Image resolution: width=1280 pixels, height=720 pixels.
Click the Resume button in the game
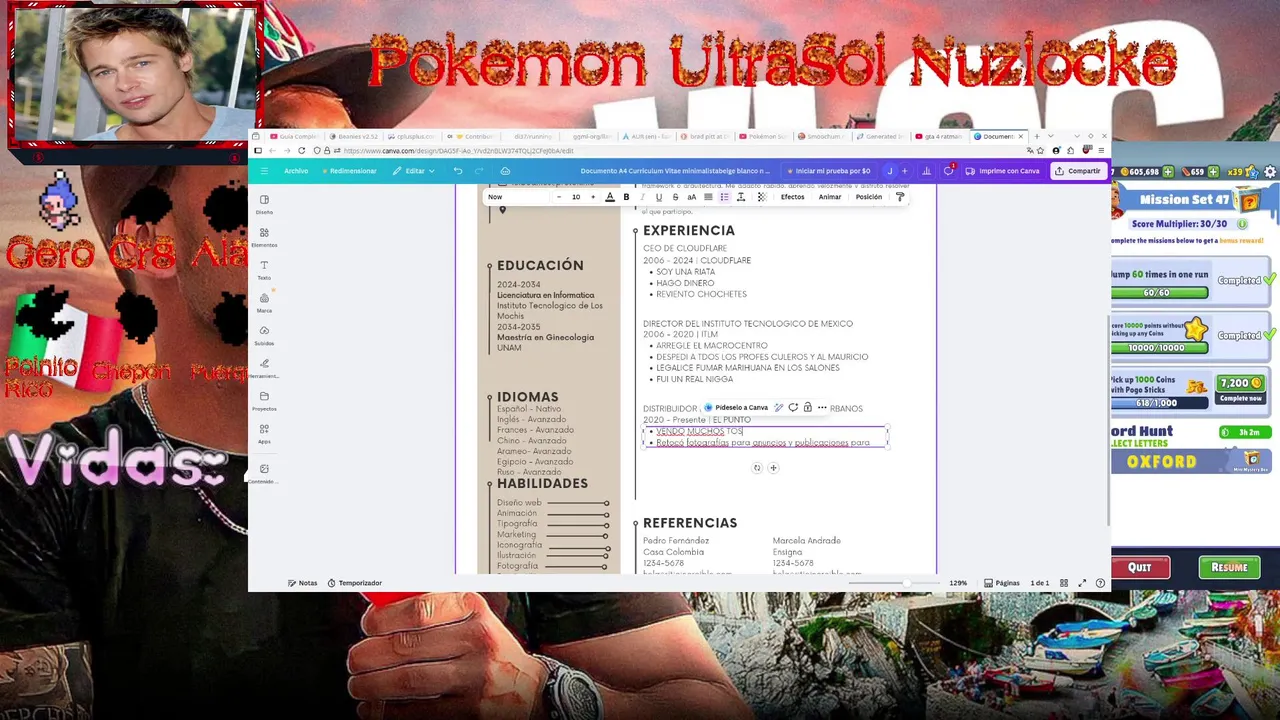[x=1229, y=567]
